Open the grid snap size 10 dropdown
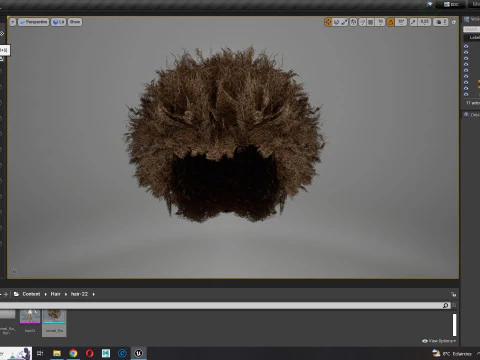Screen dimensions: 480x360 380,22
